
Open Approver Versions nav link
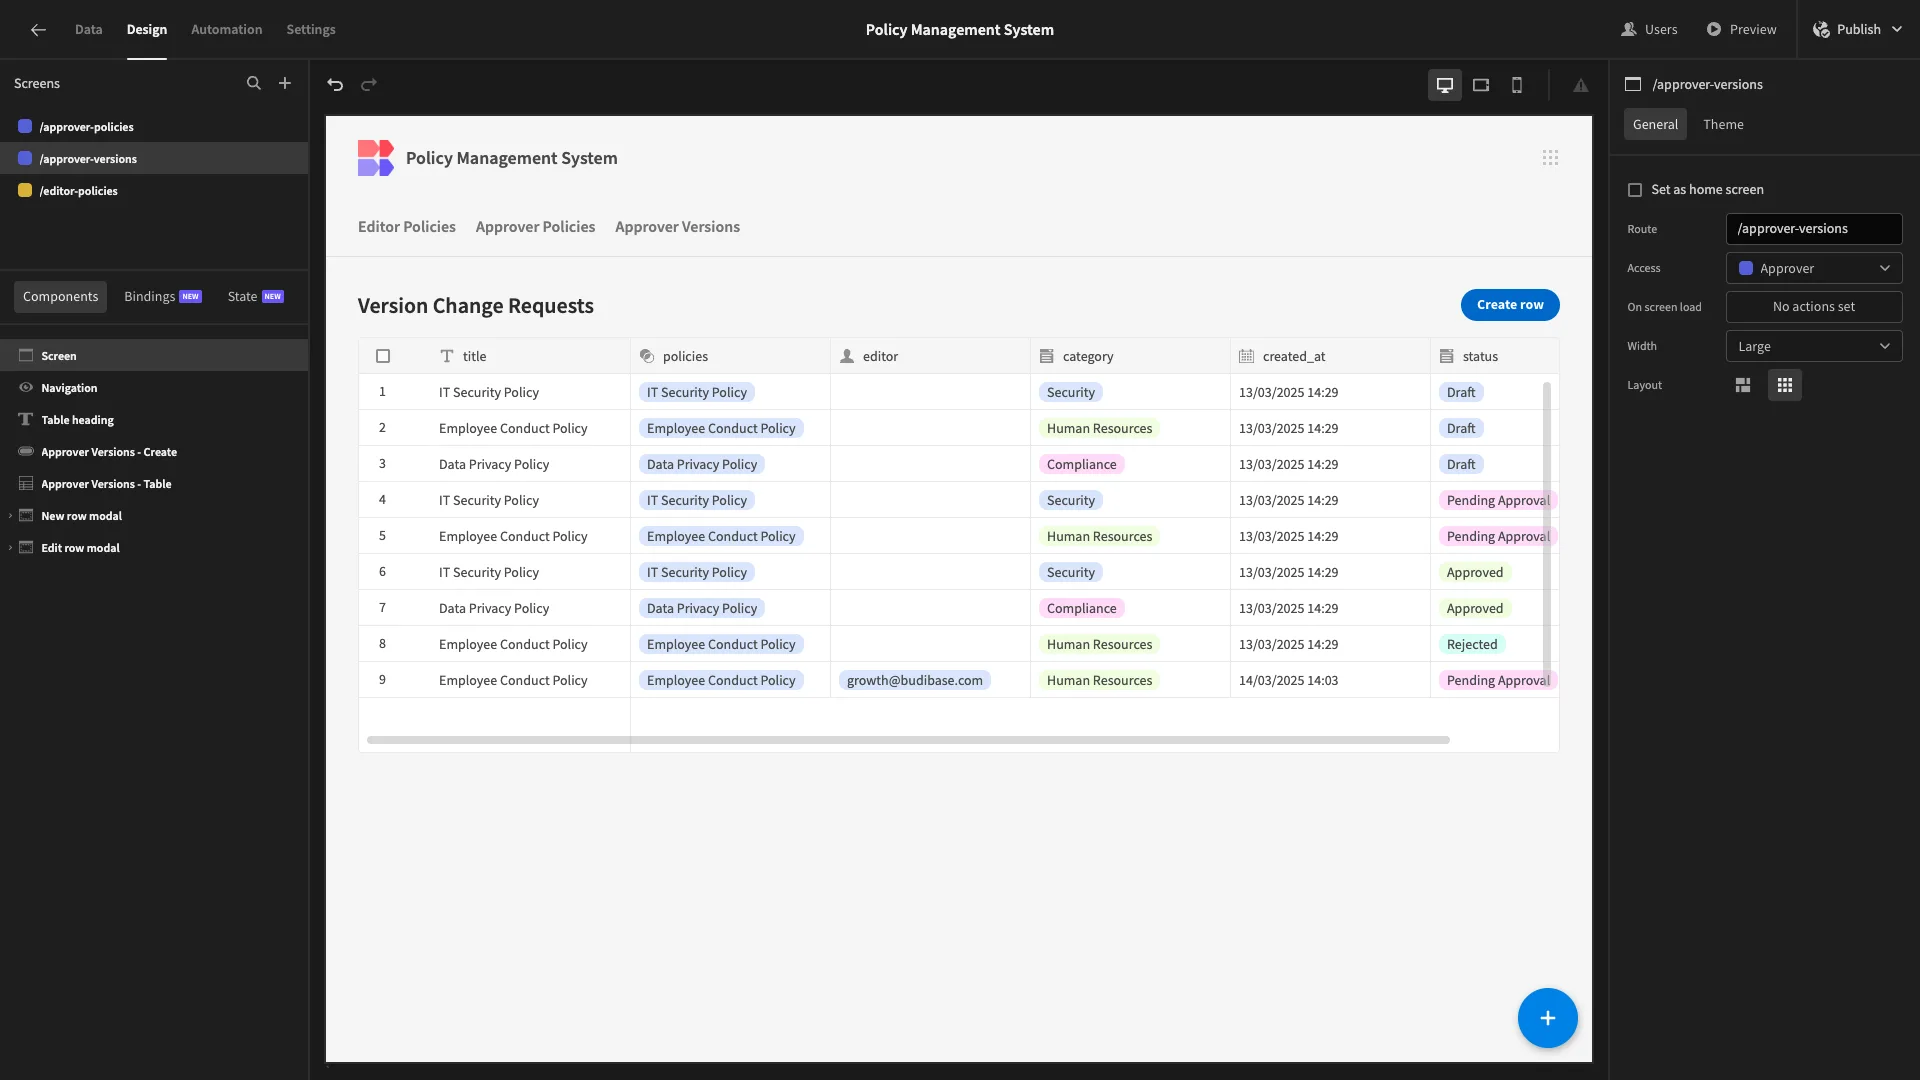(678, 227)
